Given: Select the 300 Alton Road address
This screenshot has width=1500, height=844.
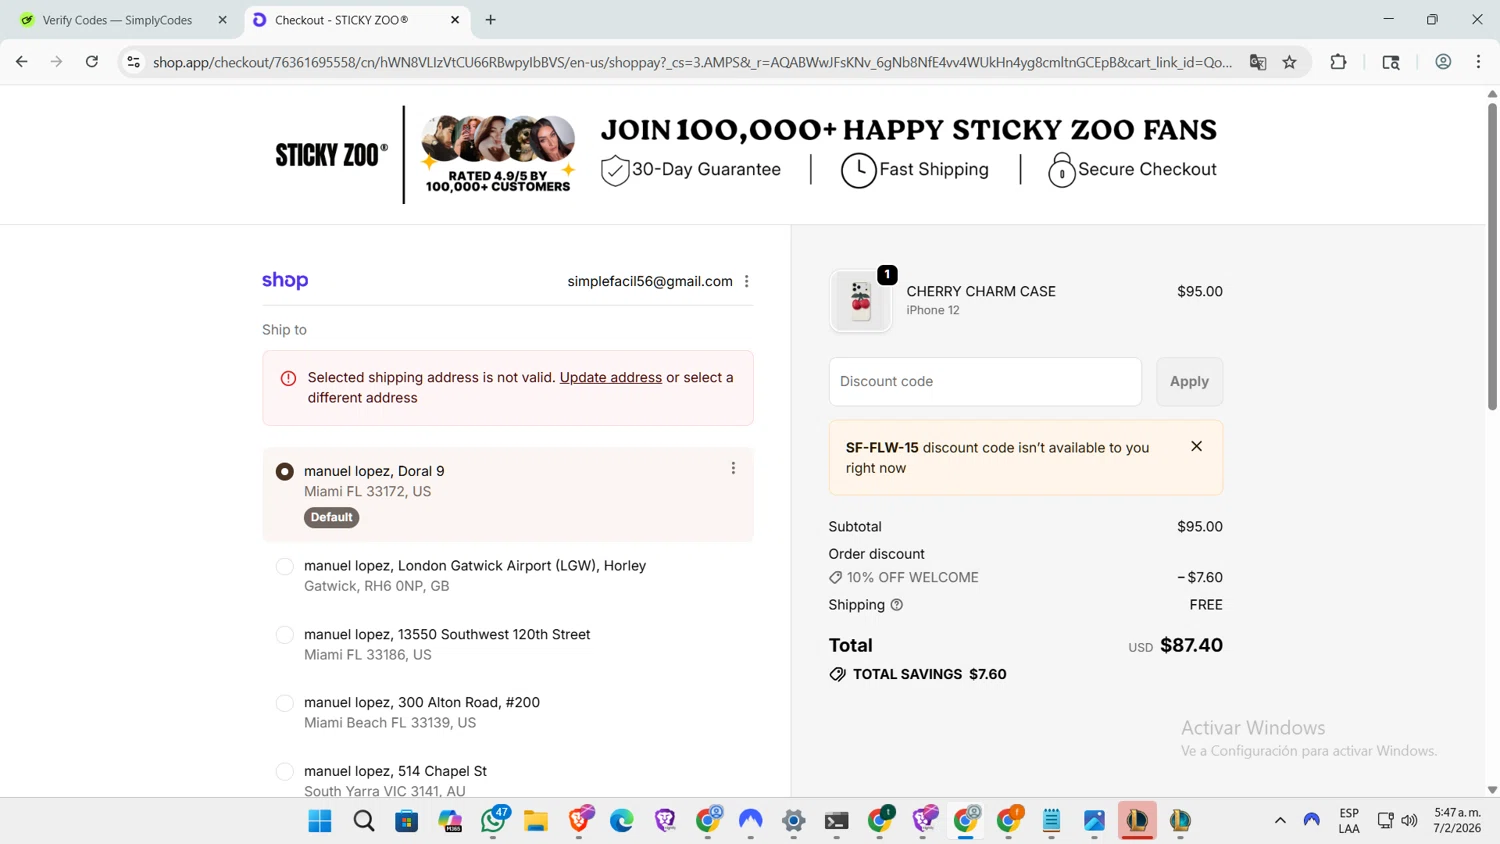Looking at the screenshot, I should click(x=285, y=703).
